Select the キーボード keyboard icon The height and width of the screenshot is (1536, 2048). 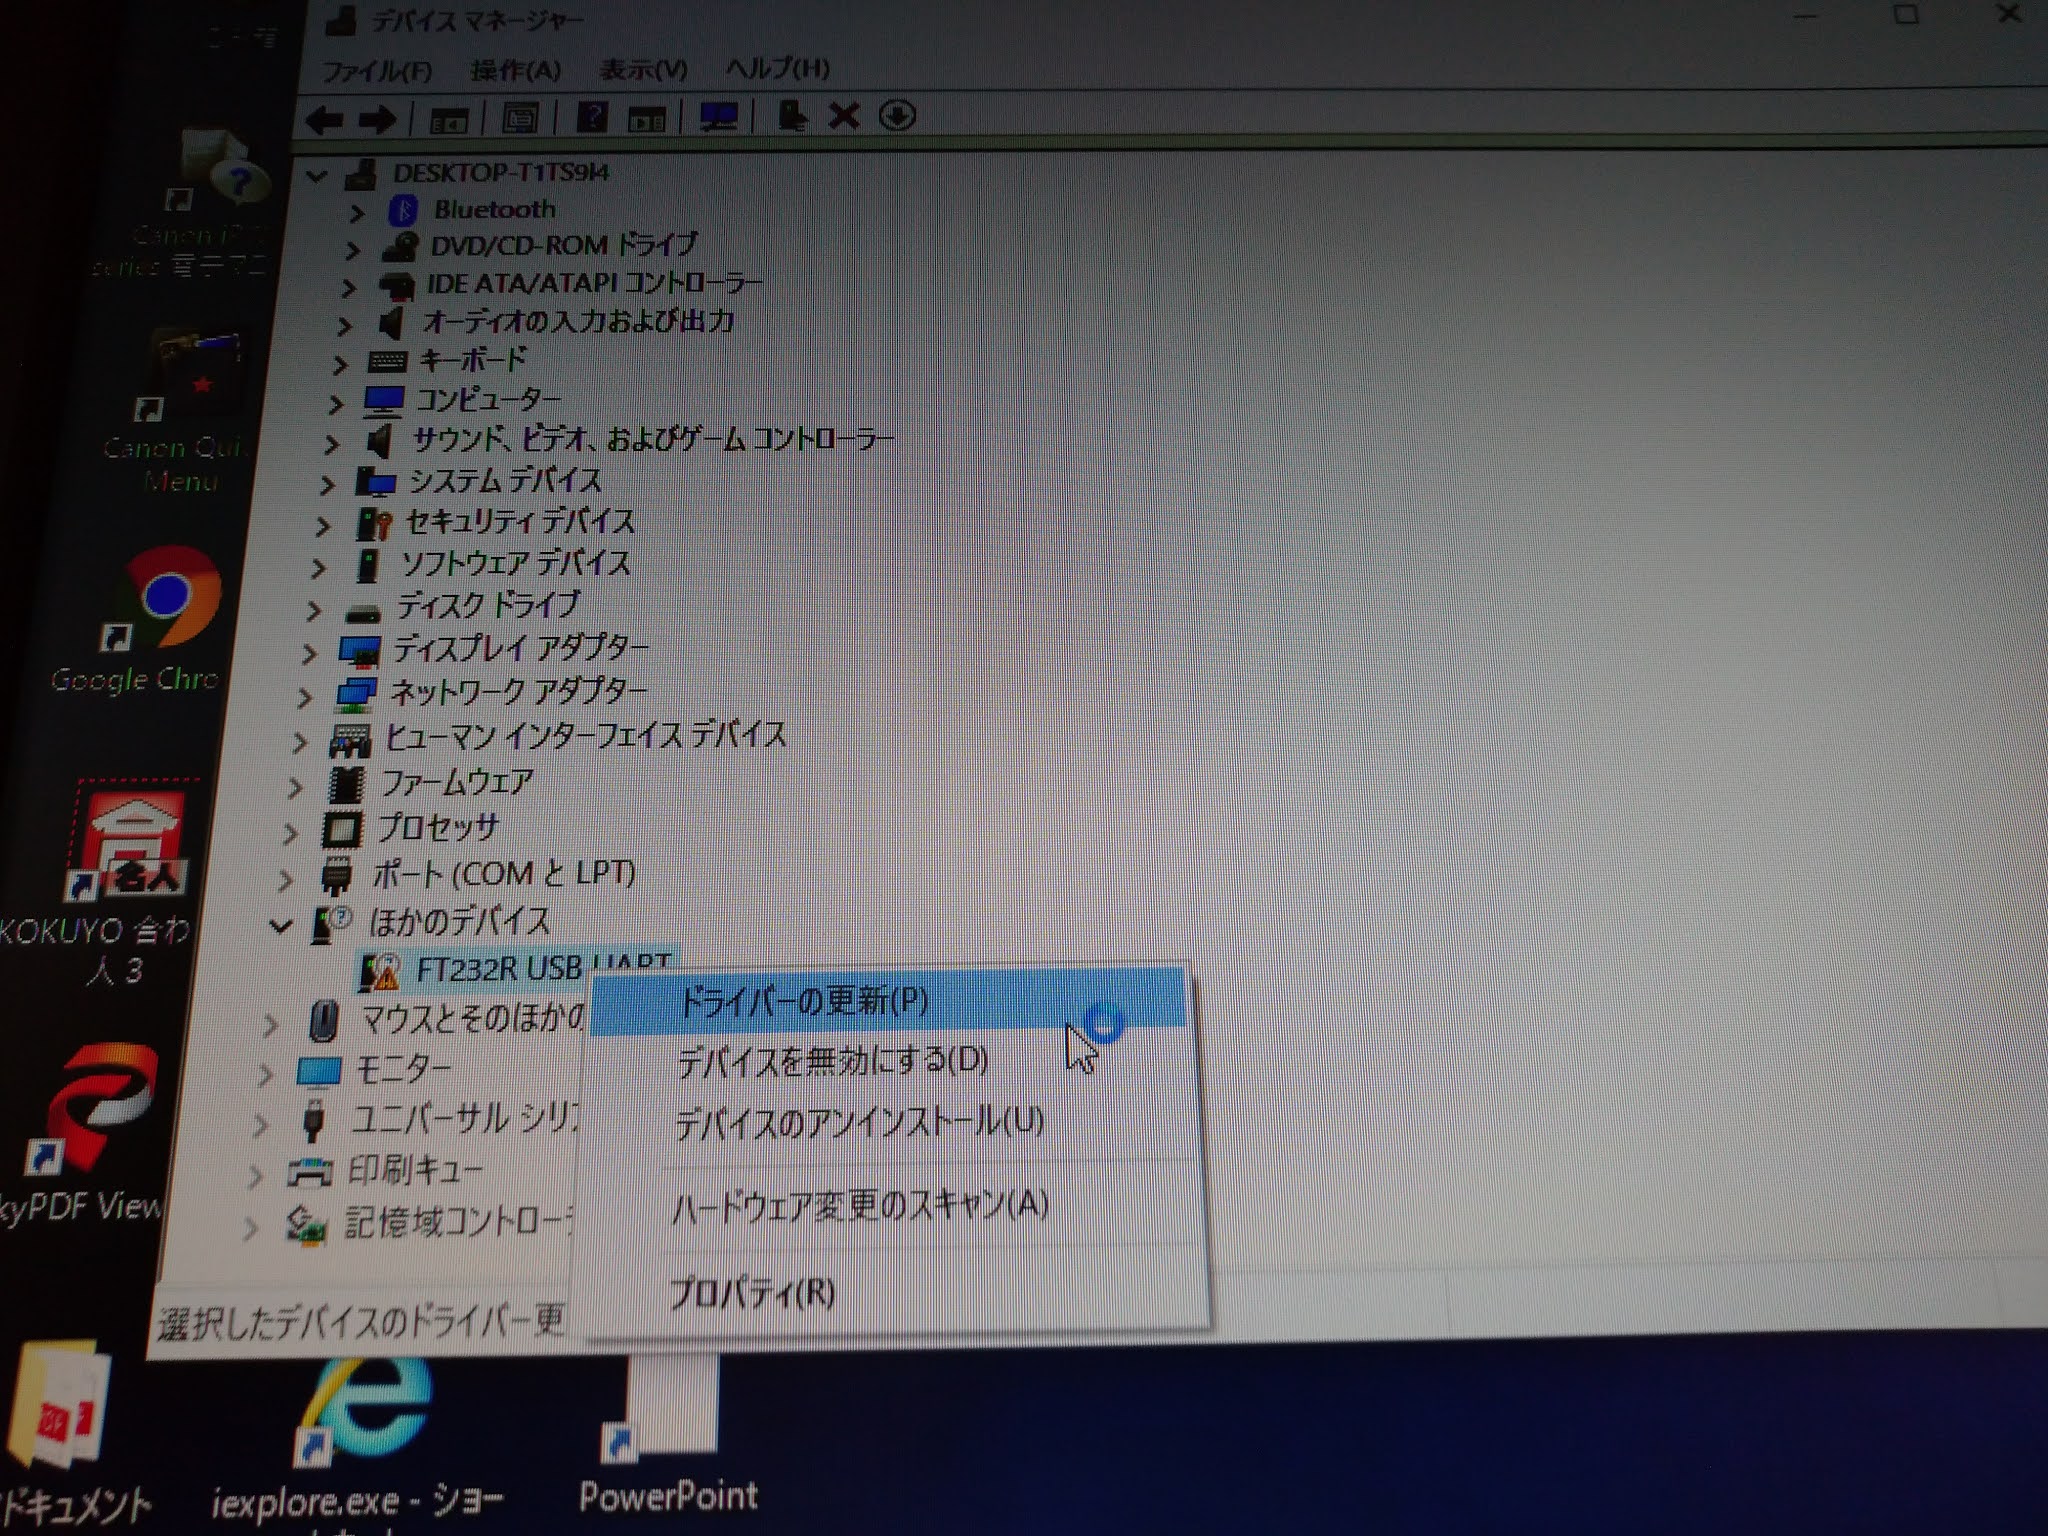pos(387,360)
